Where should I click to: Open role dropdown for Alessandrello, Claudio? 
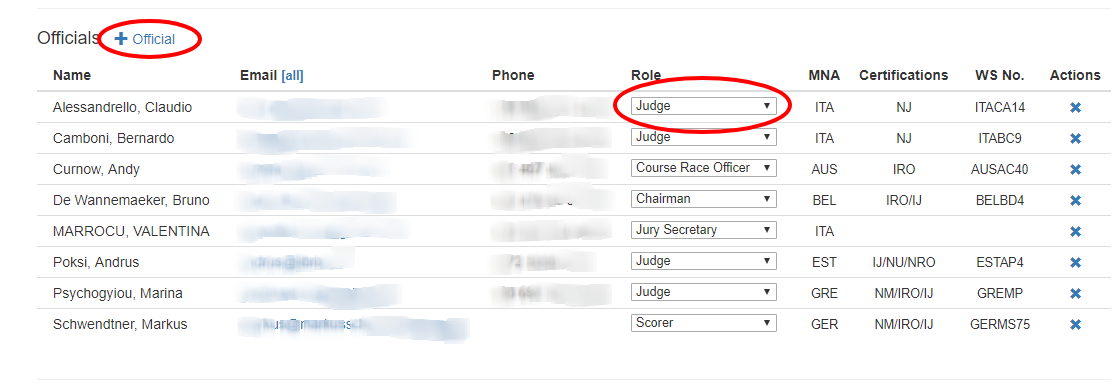tap(704, 106)
